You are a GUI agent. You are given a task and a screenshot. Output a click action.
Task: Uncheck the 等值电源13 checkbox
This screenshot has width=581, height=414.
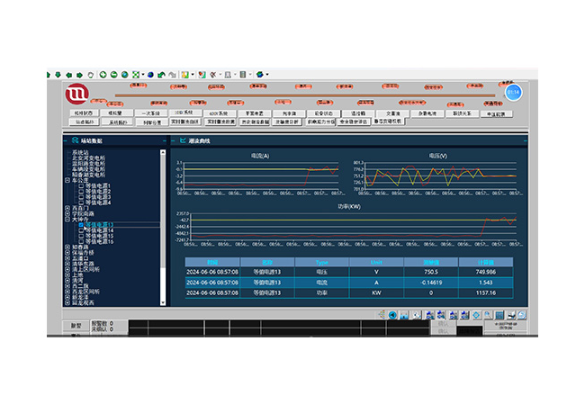point(81,225)
